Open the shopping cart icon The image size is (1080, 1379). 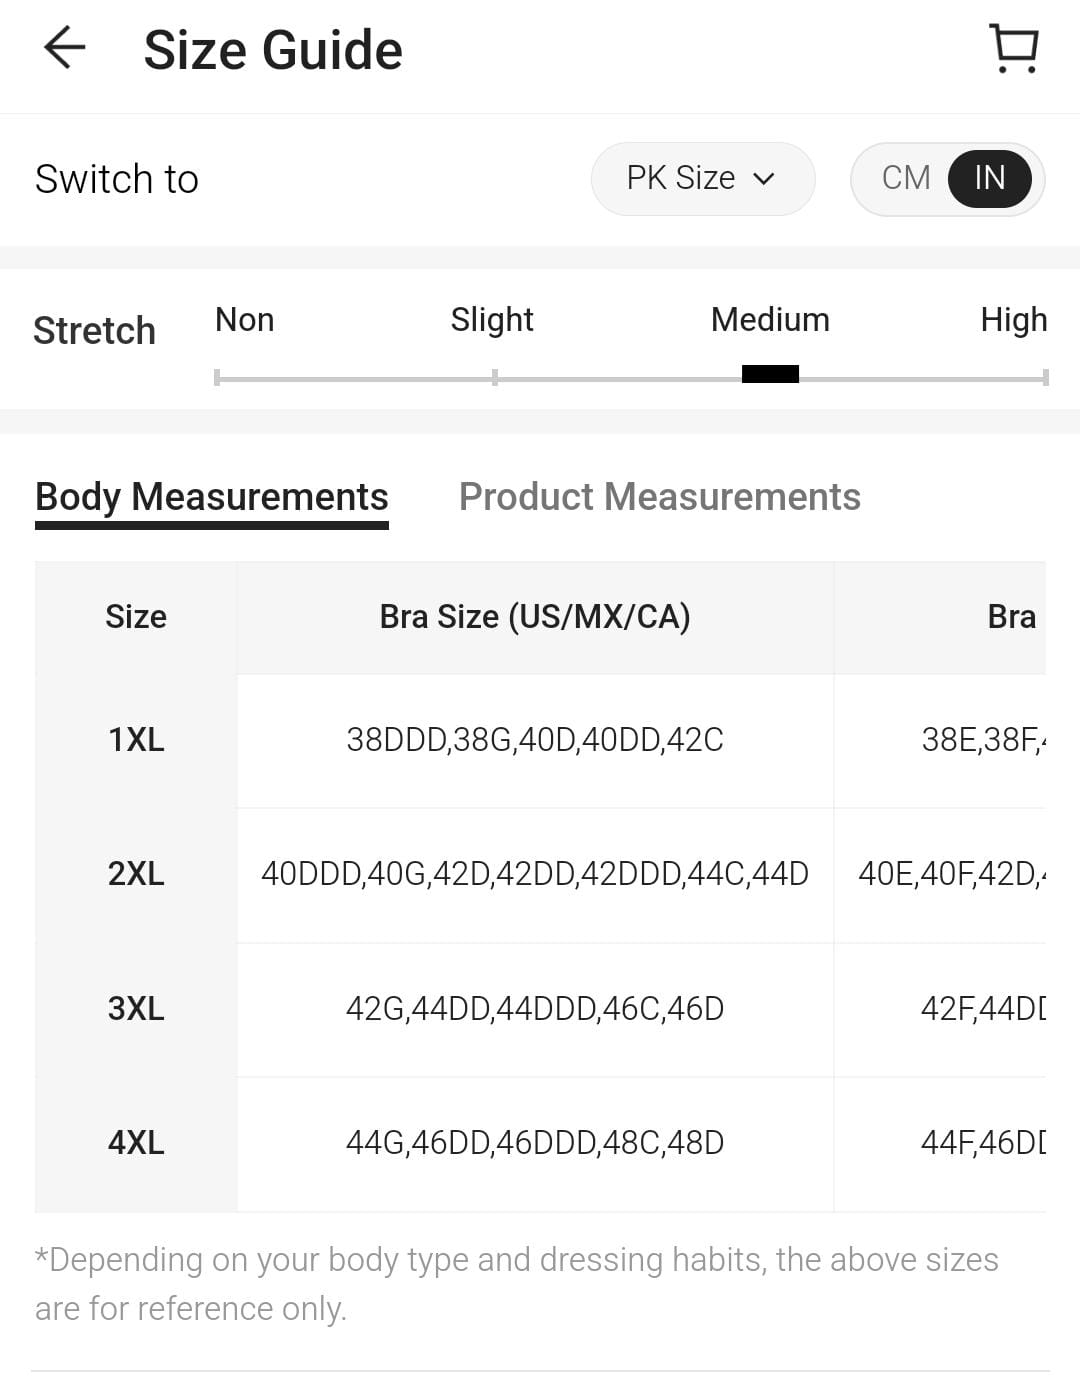(x=1014, y=49)
